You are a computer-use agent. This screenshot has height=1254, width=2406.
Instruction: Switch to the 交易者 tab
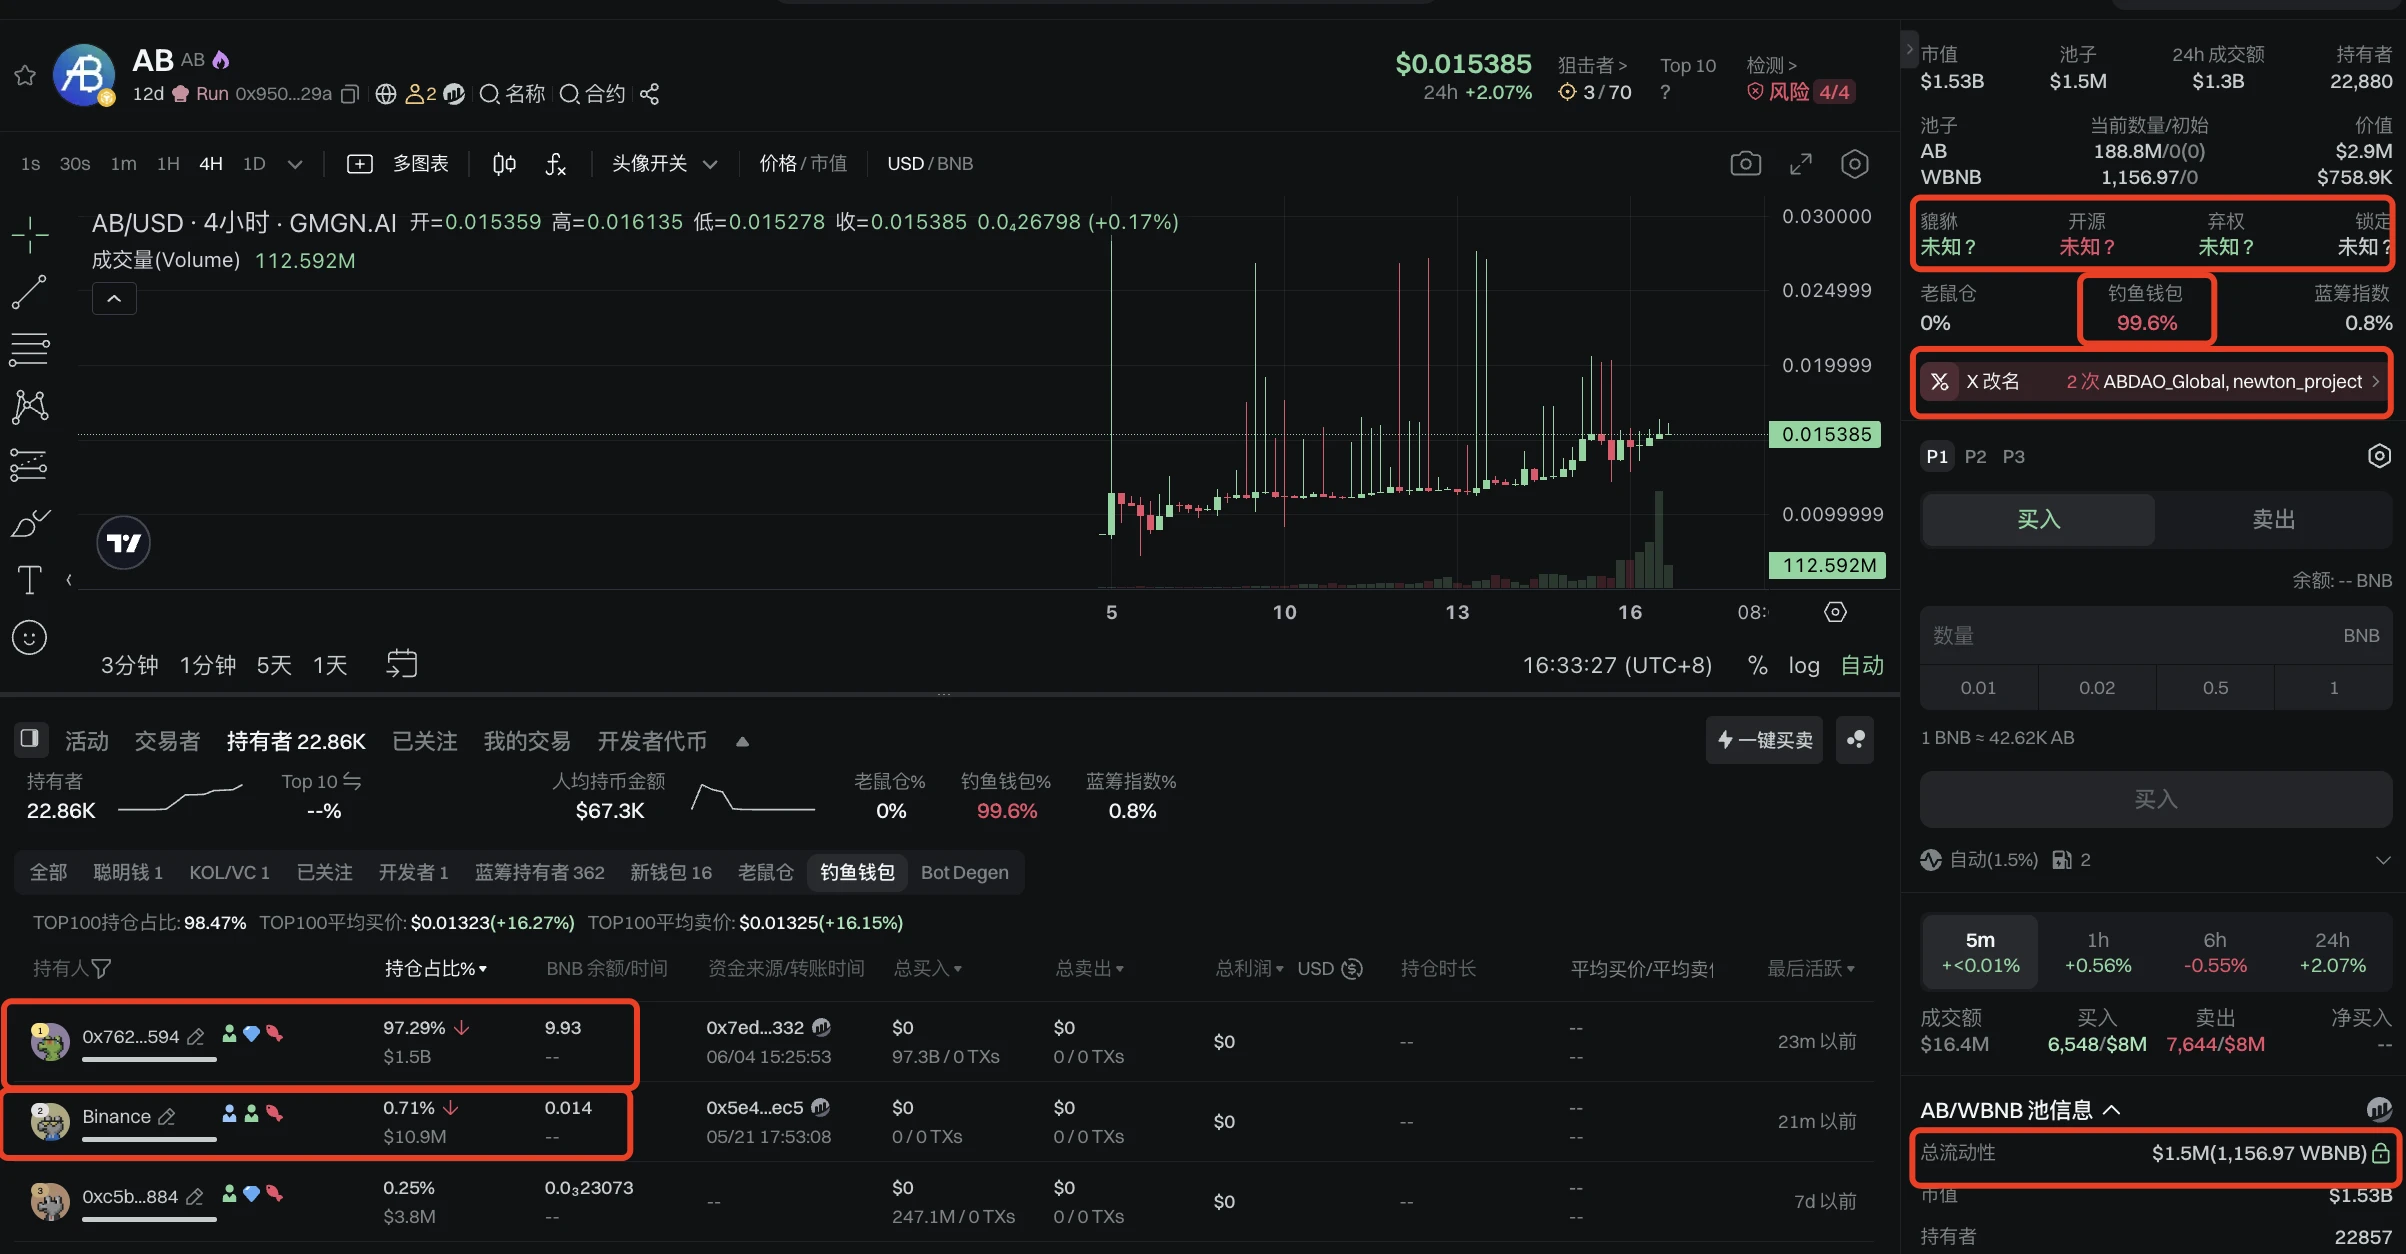pos(166,740)
